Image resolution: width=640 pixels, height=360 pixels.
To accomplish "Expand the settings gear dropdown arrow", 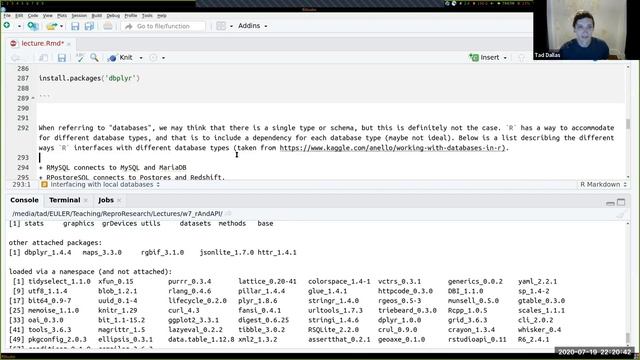I will 163,58.
